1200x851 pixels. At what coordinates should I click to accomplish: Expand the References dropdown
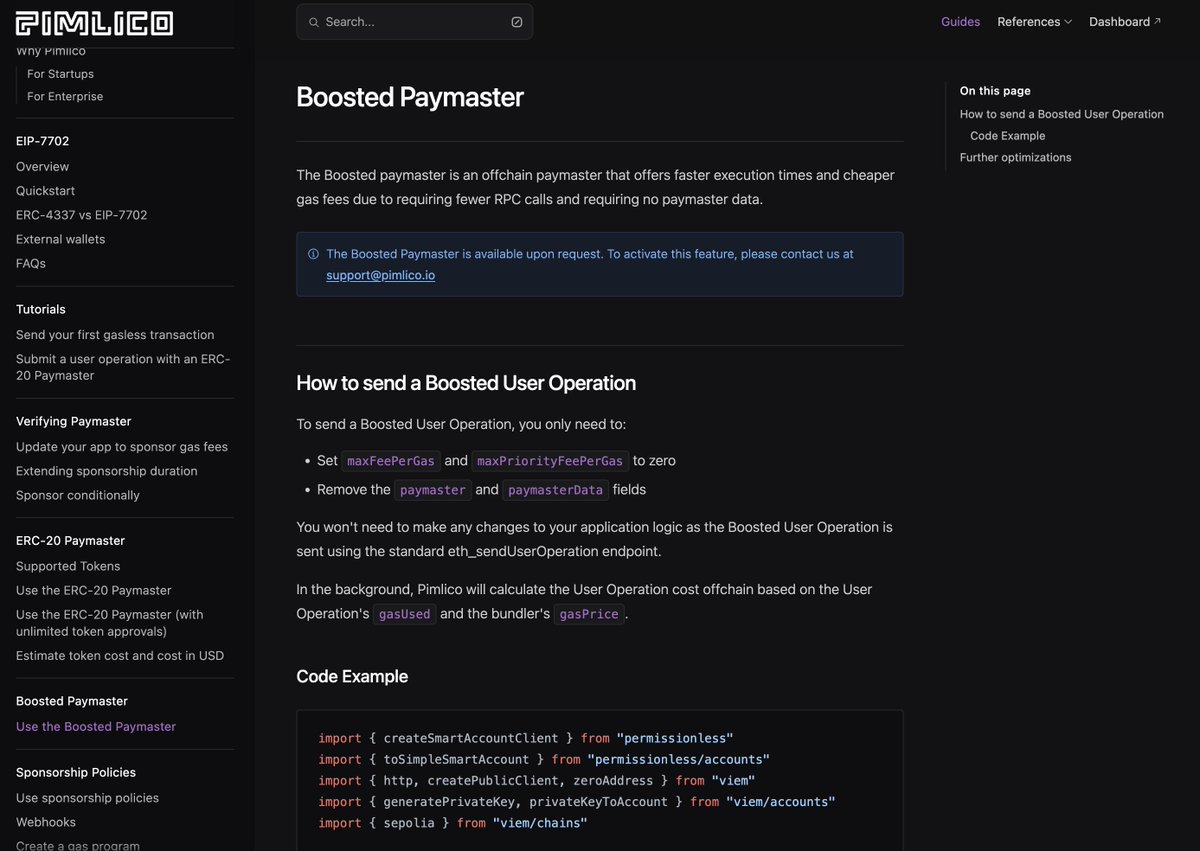[x=1034, y=22]
